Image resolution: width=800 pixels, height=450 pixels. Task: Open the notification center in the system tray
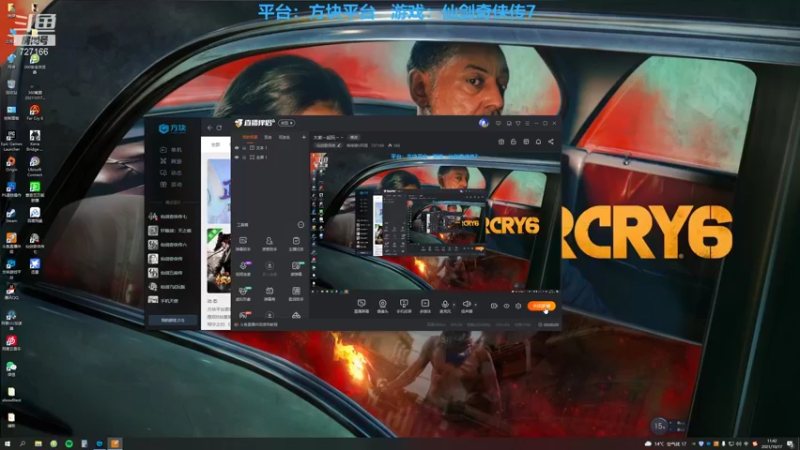tap(790, 444)
